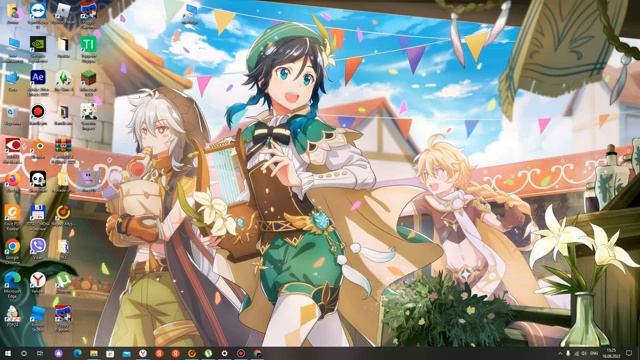Launch Firefox from the desktop
Image resolution: width=640 pixels, height=360 pixels.
[x=13, y=179]
